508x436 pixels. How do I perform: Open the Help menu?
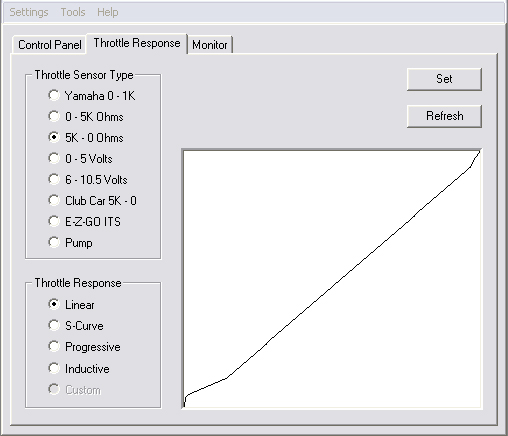pyautogui.click(x=108, y=12)
